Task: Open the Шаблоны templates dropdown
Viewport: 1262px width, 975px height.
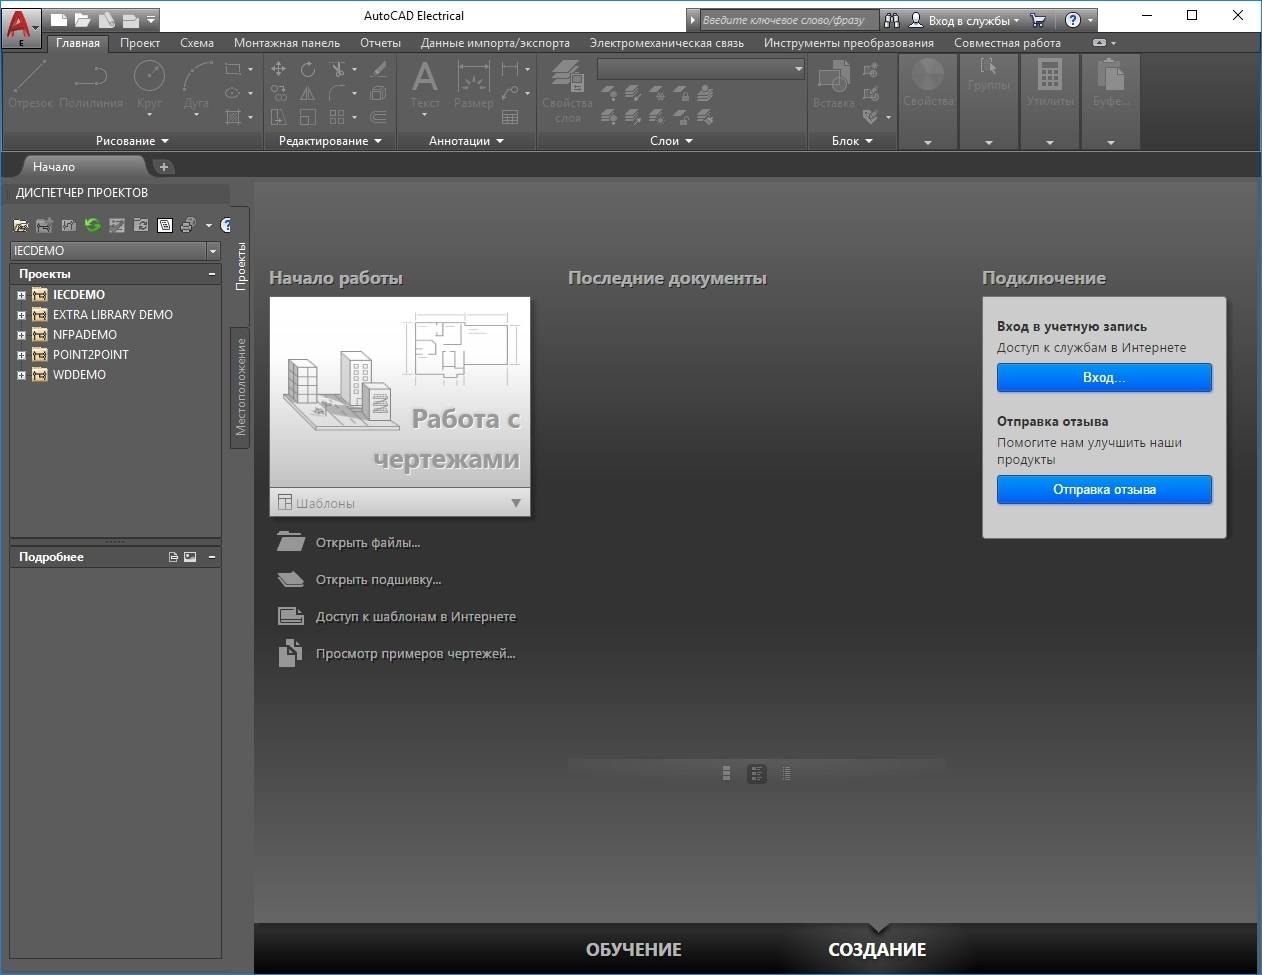Action: pos(400,503)
